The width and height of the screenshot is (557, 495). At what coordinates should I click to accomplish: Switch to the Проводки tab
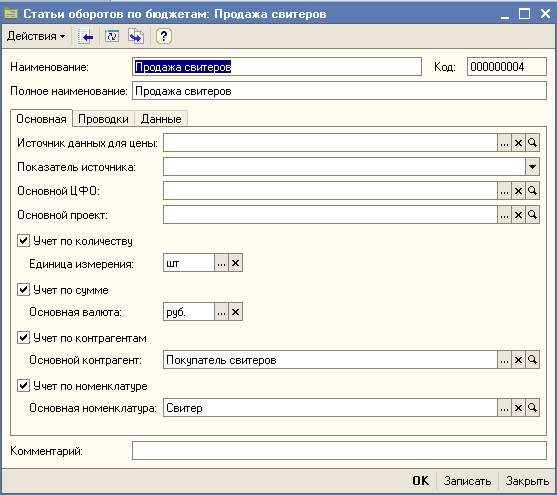coord(103,119)
